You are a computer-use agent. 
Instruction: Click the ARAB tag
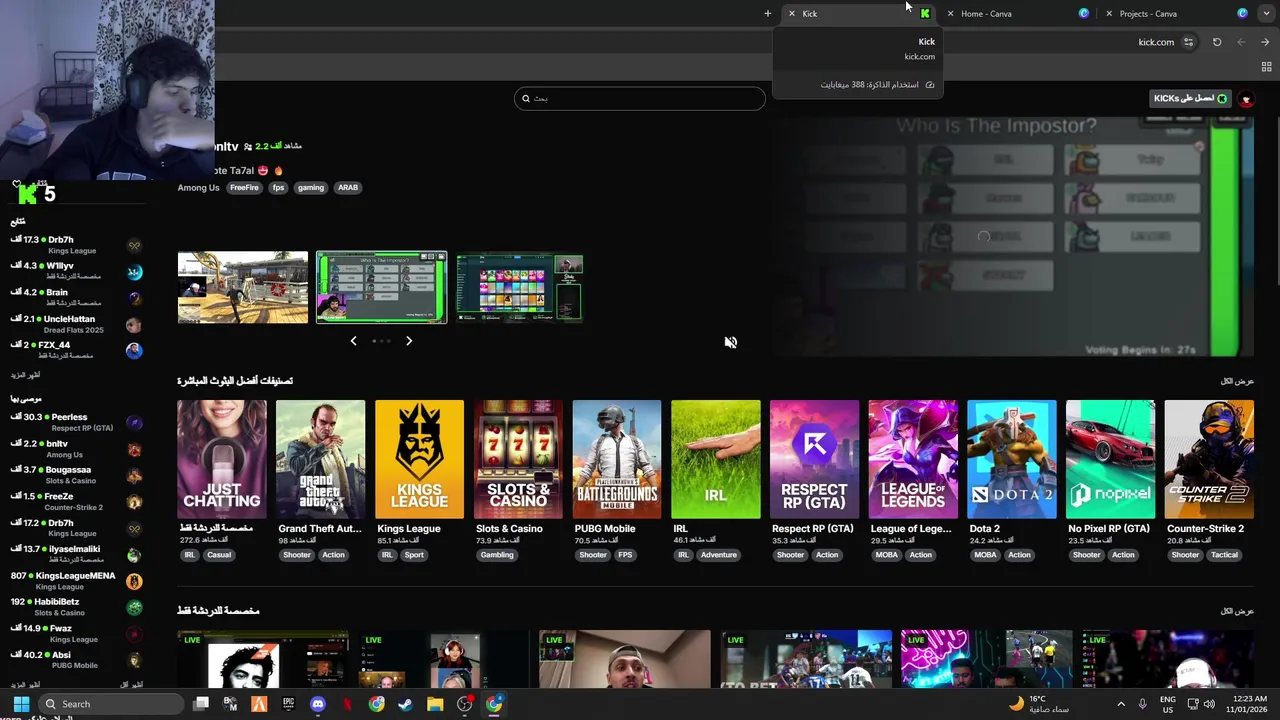click(348, 187)
